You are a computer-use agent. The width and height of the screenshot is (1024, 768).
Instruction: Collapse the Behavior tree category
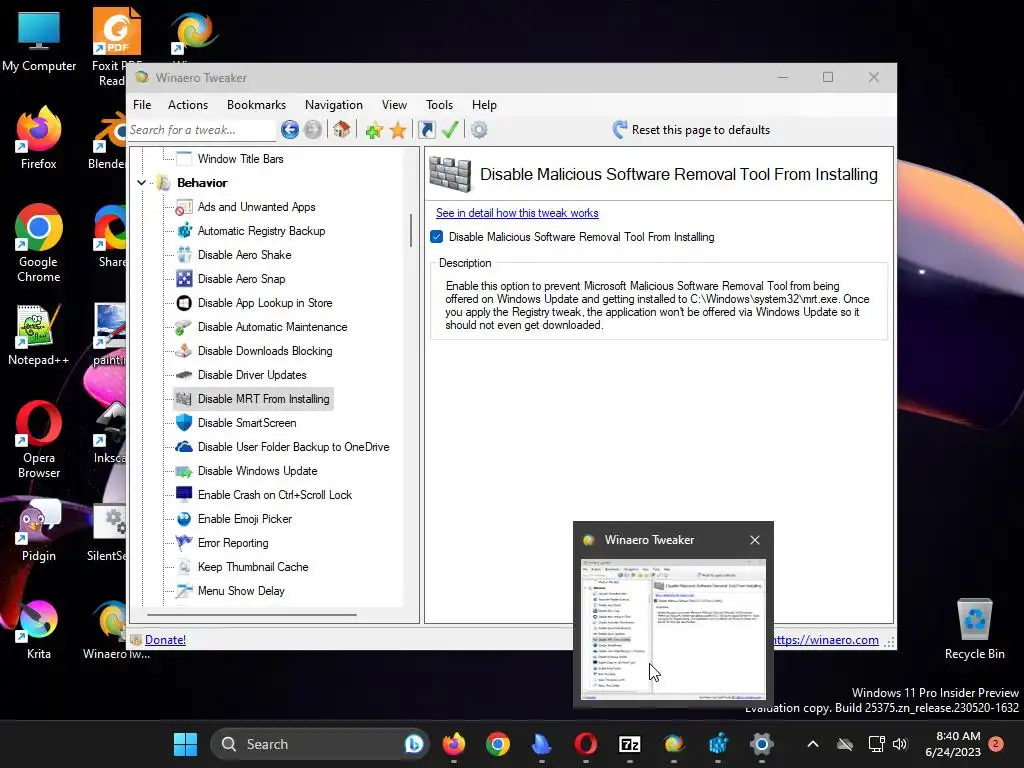[x=142, y=183]
